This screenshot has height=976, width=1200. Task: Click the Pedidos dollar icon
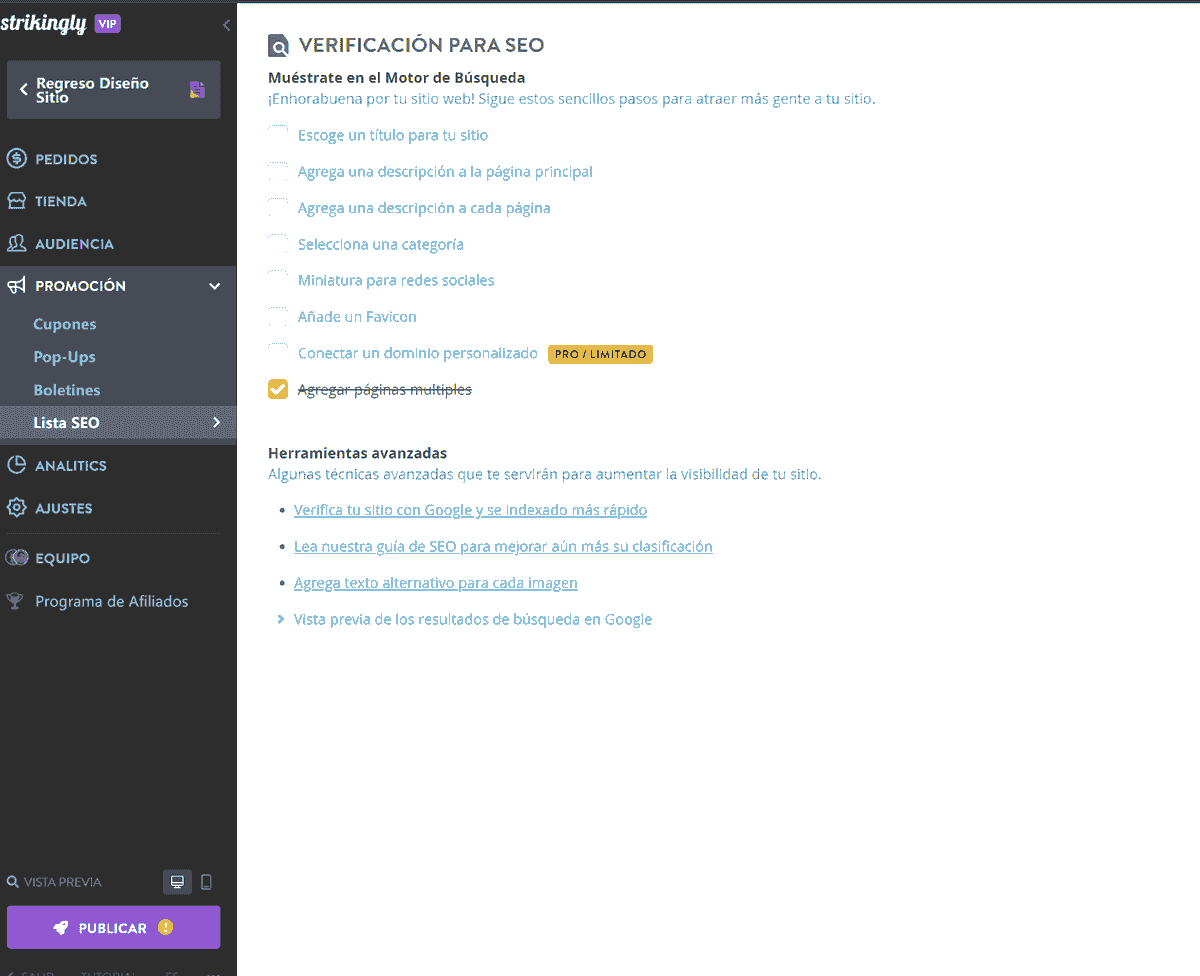tap(16, 159)
